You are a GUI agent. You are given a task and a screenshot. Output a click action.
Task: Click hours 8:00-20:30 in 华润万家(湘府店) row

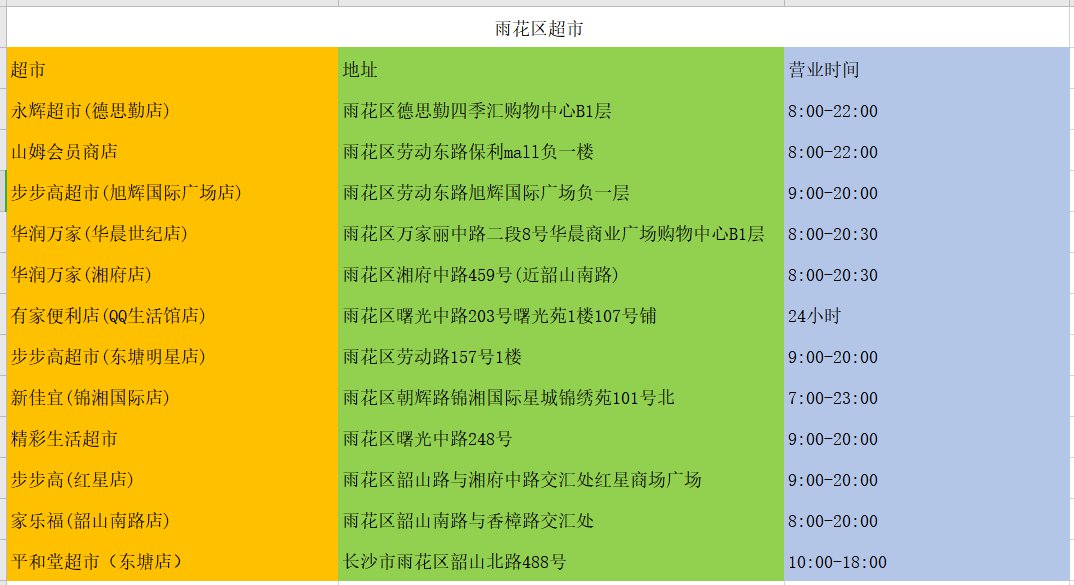927,275
